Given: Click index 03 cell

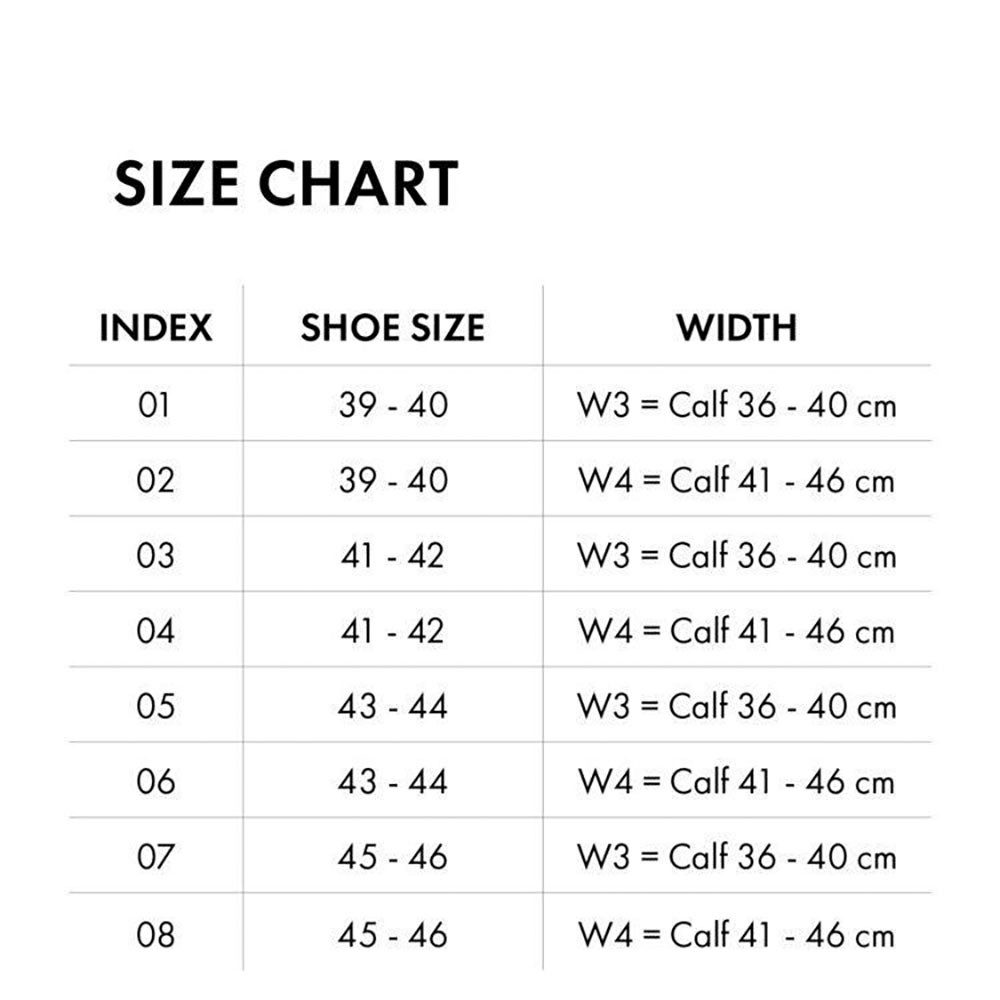Looking at the screenshot, I should [x=155, y=555].
